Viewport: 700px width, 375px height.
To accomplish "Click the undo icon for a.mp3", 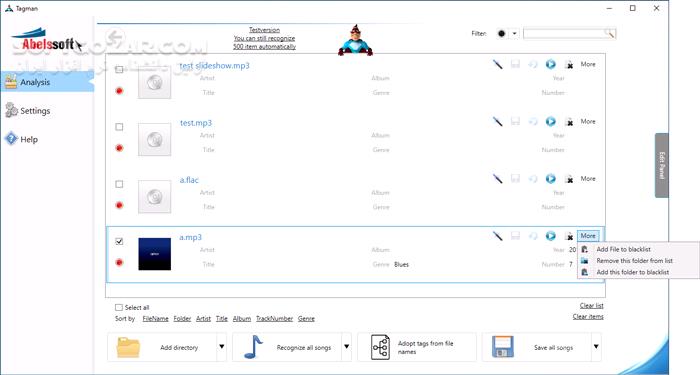I will coord(533,236).
